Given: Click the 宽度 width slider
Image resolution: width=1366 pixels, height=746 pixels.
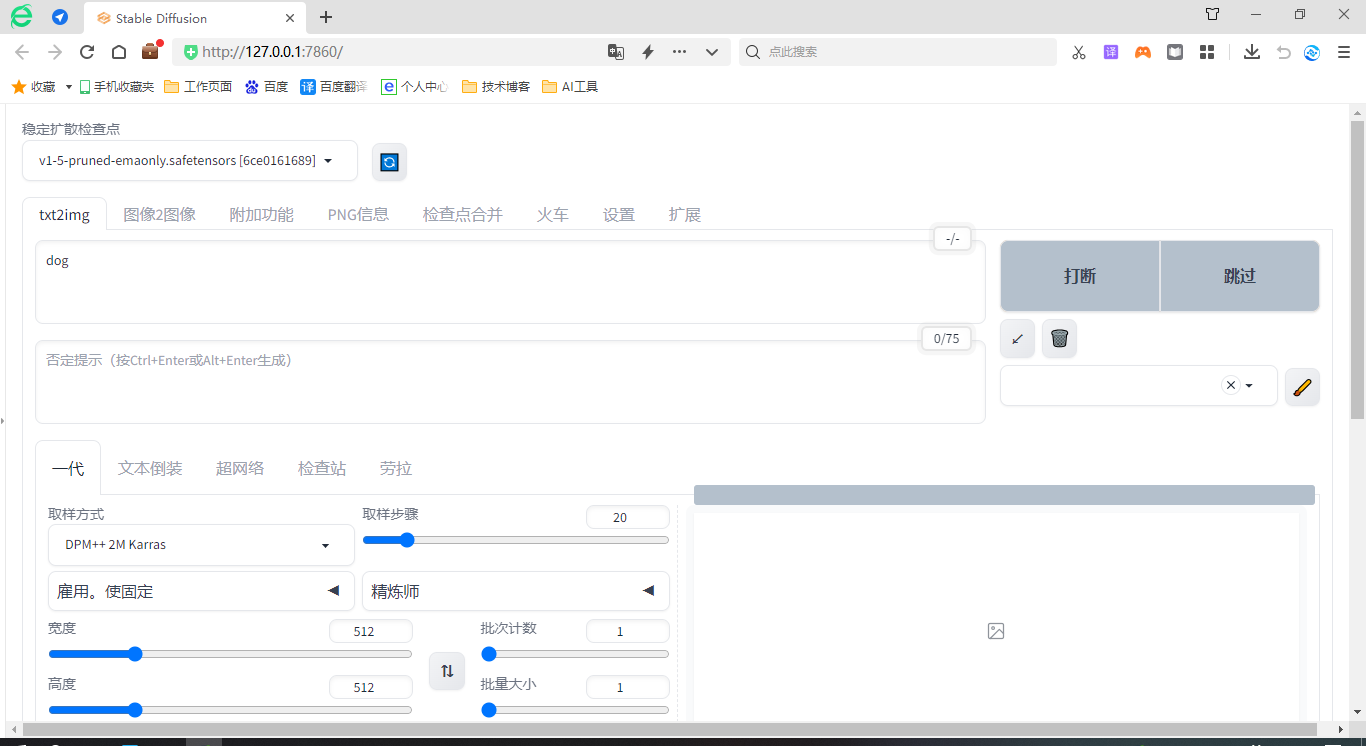Looking at the screenshot, I should coord(230,654).
